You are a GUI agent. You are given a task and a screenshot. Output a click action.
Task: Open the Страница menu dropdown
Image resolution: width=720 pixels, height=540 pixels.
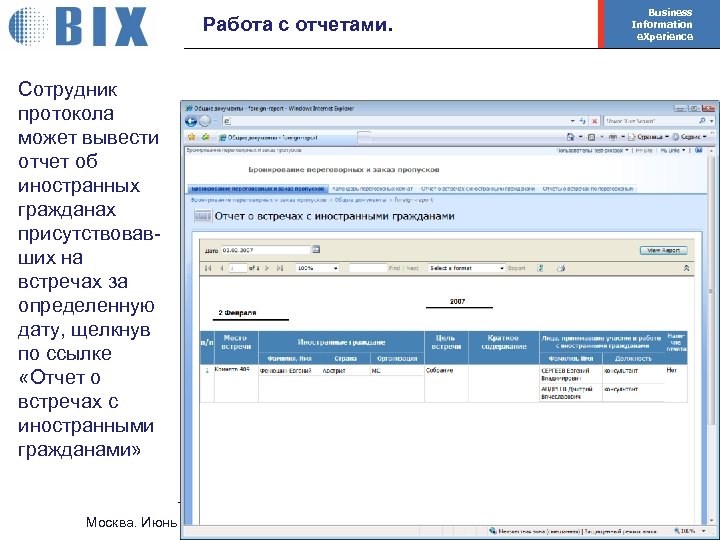click(x=648, y=137)
